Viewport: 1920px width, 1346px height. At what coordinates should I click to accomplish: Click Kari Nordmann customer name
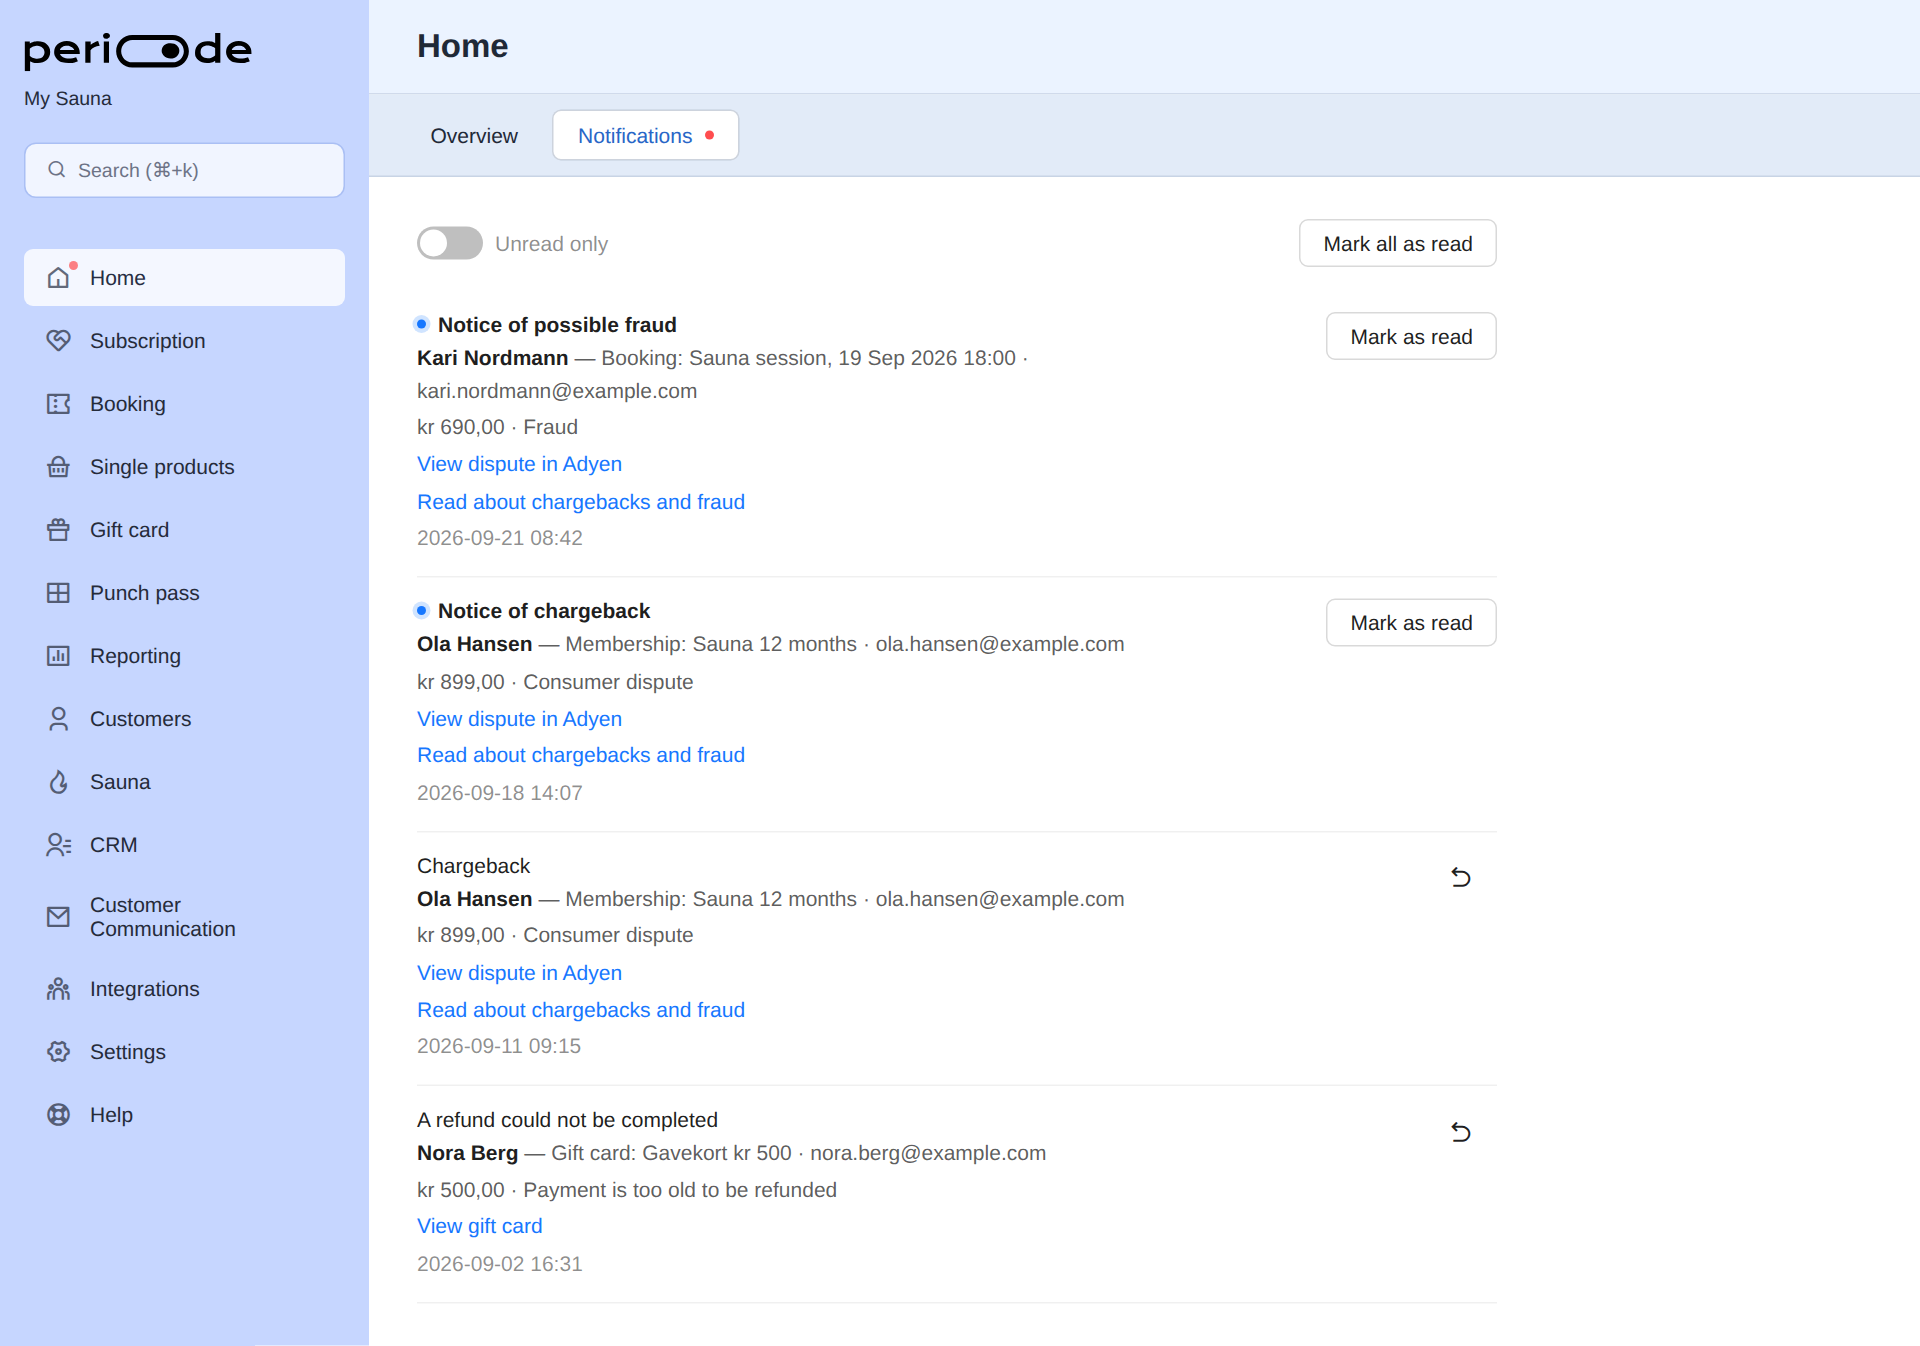492,358
